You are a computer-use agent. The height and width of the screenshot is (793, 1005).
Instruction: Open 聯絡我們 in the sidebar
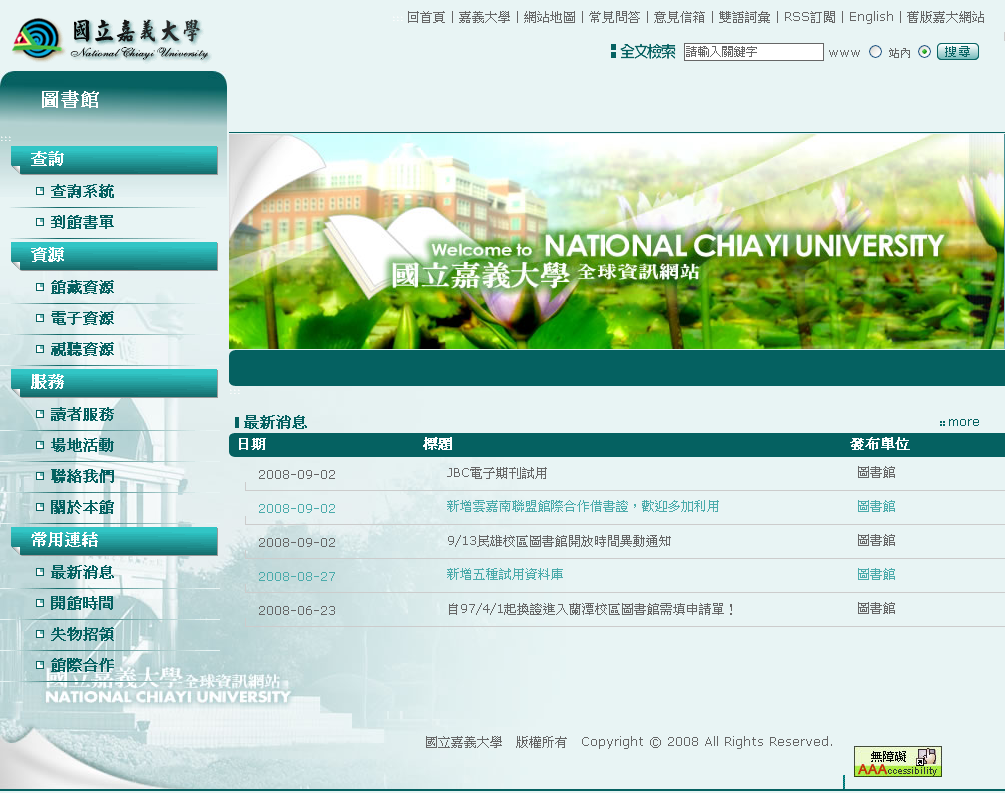(x=82, y=476)
